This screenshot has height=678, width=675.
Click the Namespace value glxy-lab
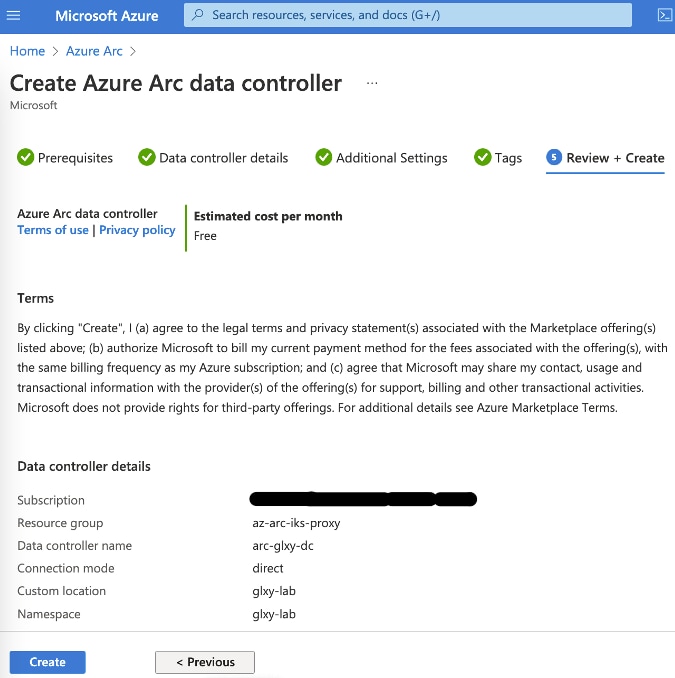pyautogui.click(x=274, y=614)
